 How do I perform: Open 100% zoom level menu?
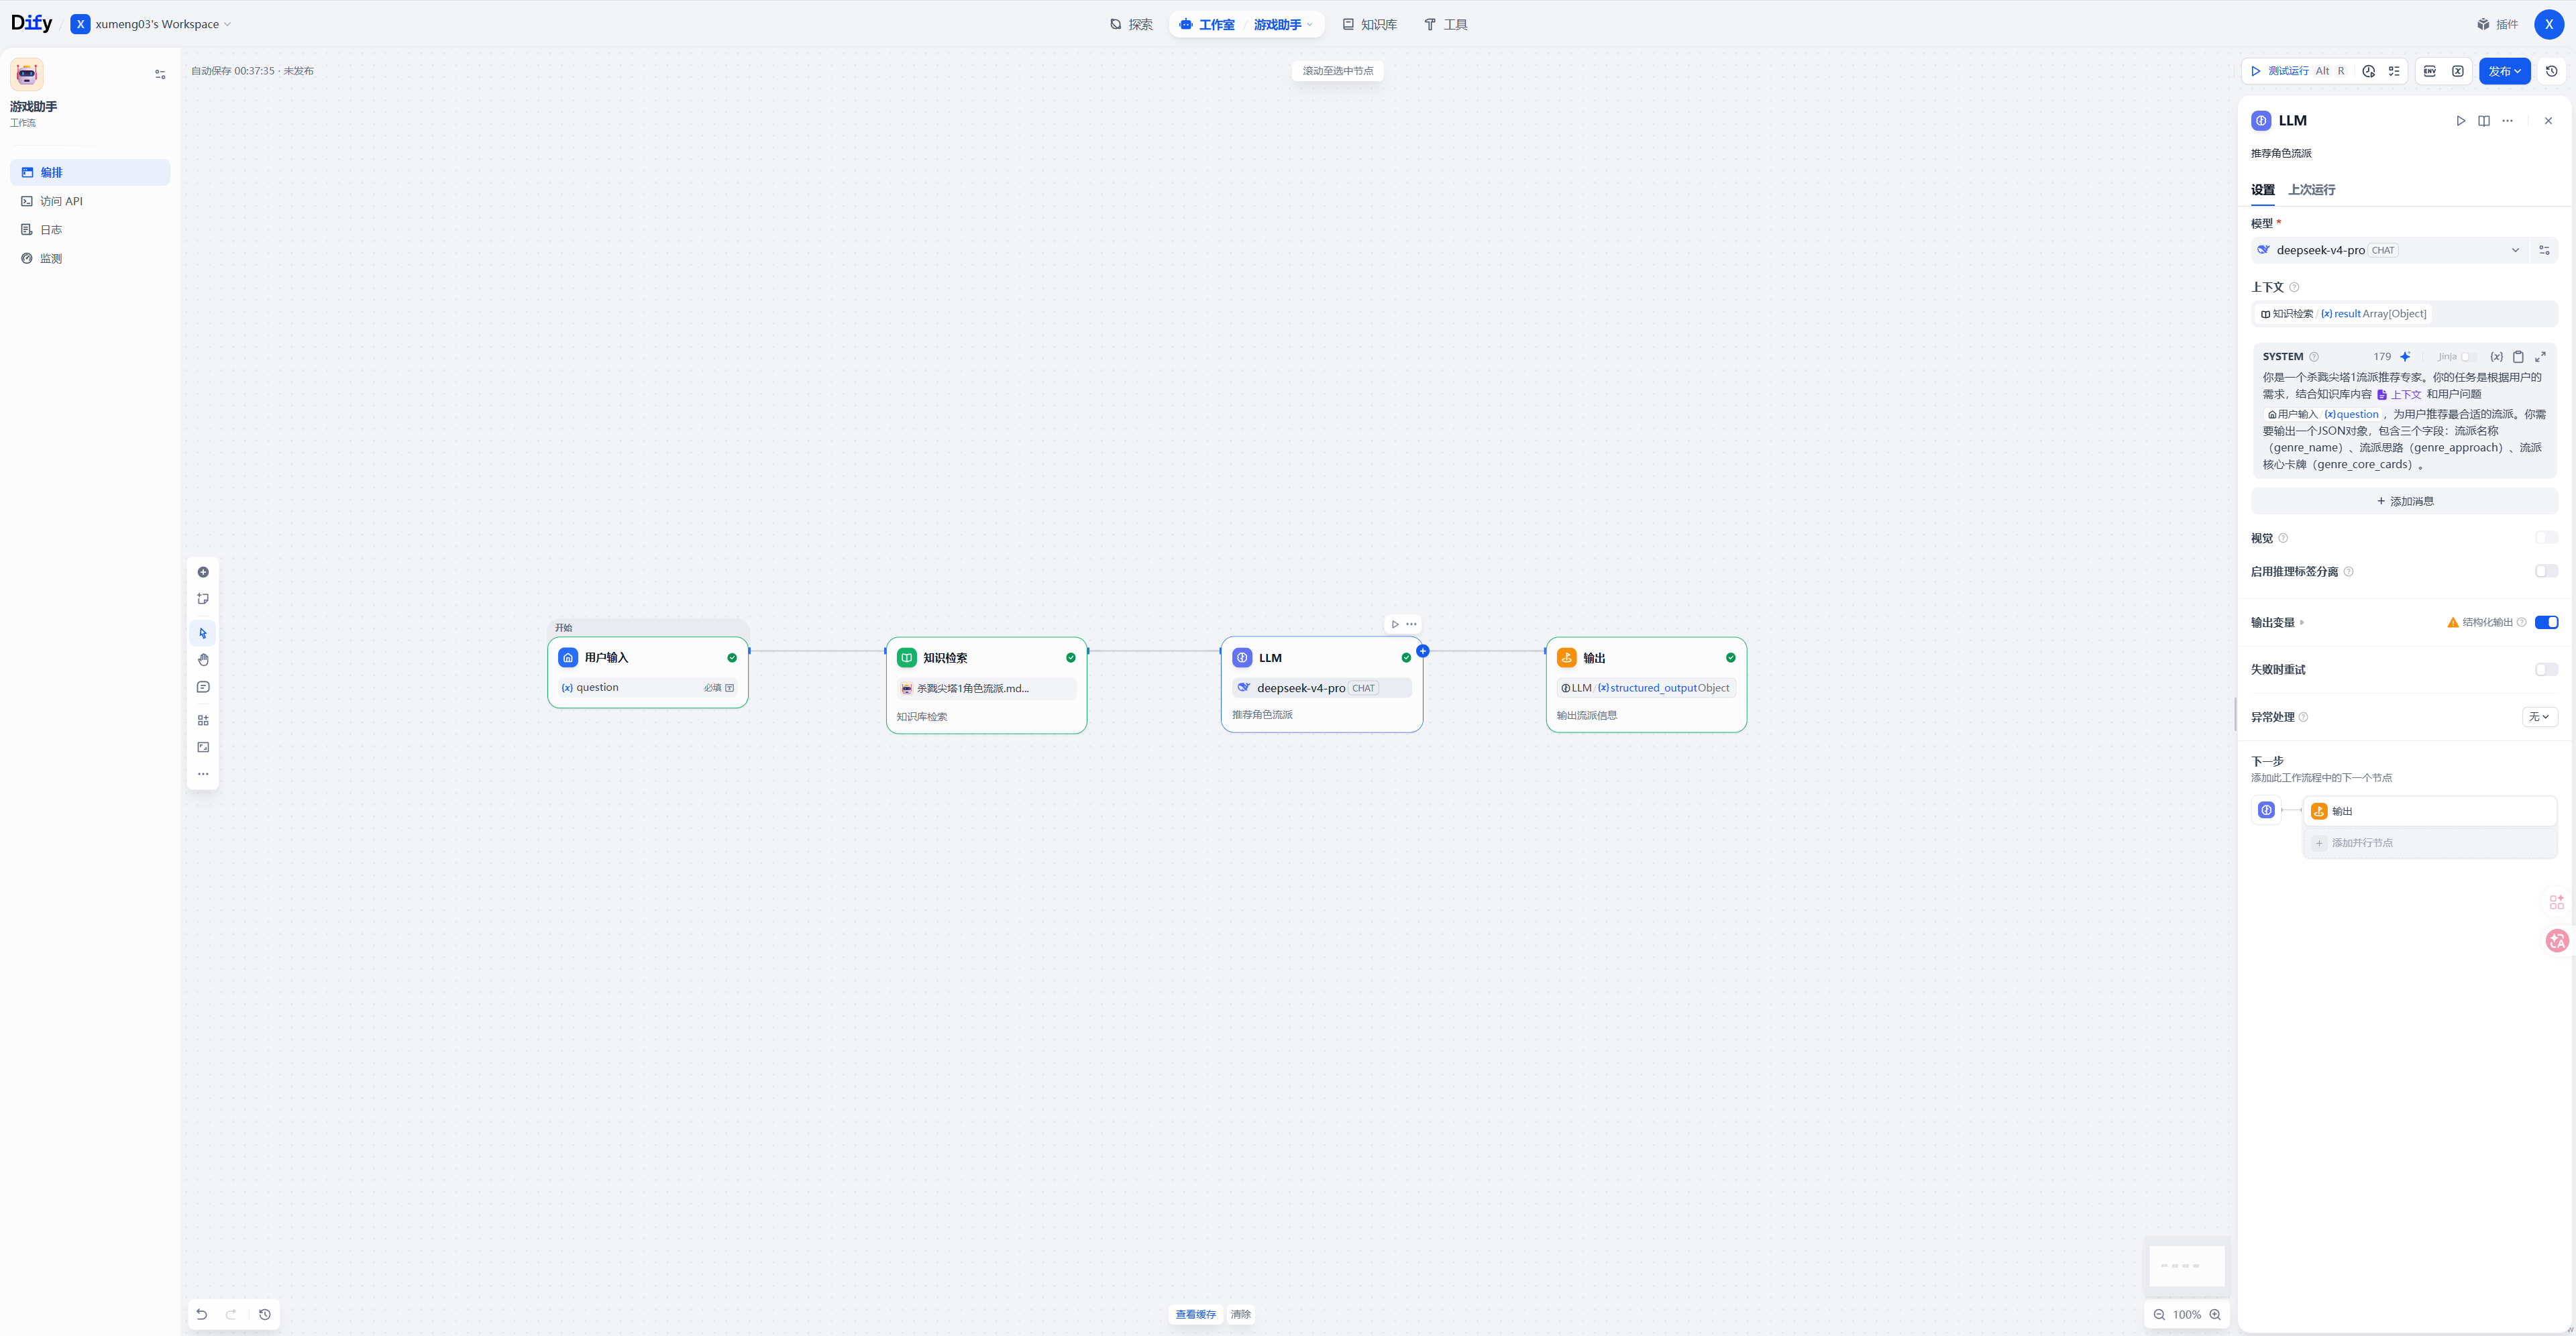2186,1314
